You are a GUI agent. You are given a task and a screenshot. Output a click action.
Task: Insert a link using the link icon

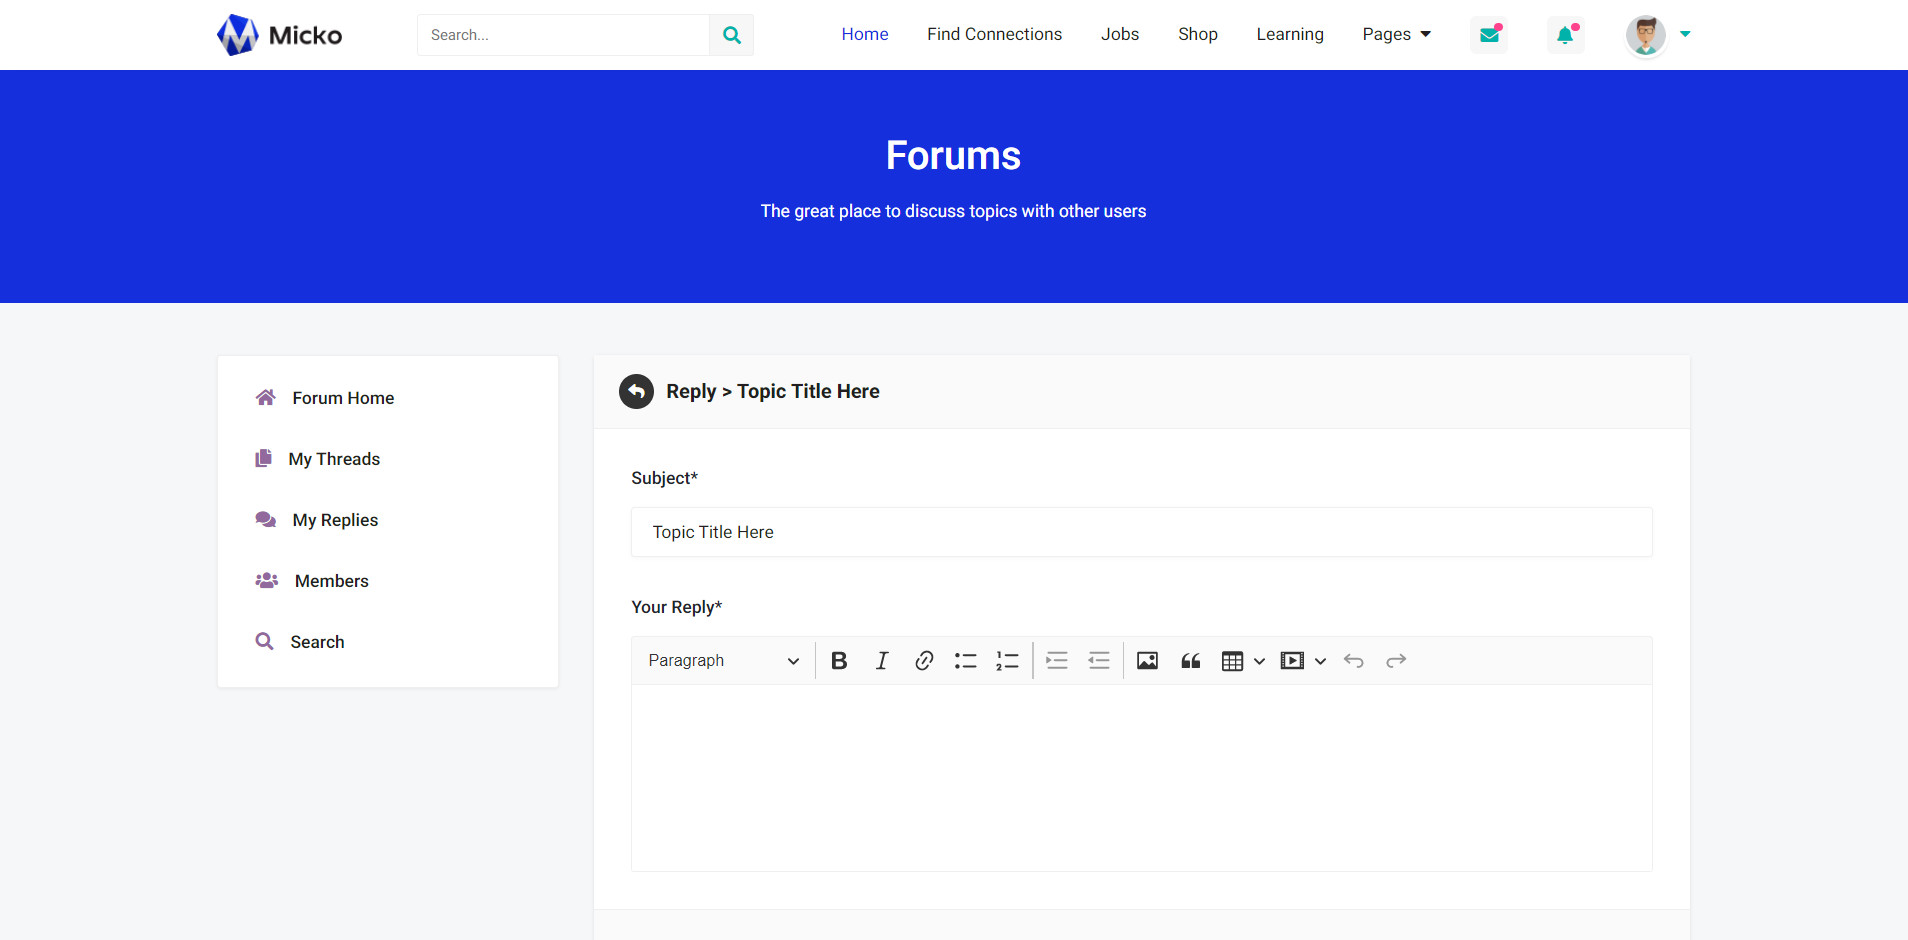(x=924, y=661)
